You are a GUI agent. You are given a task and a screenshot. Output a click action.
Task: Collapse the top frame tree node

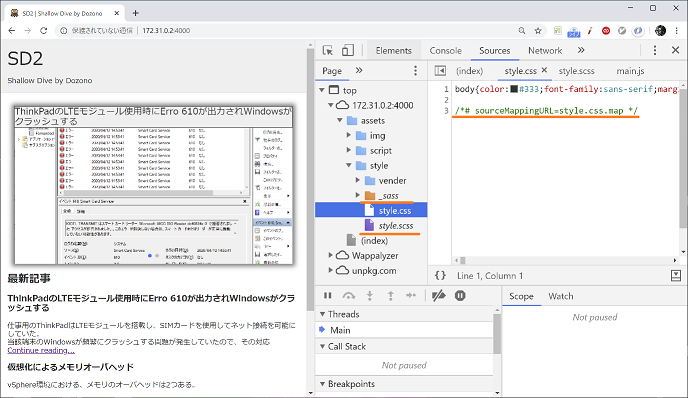tap(322, 90)
